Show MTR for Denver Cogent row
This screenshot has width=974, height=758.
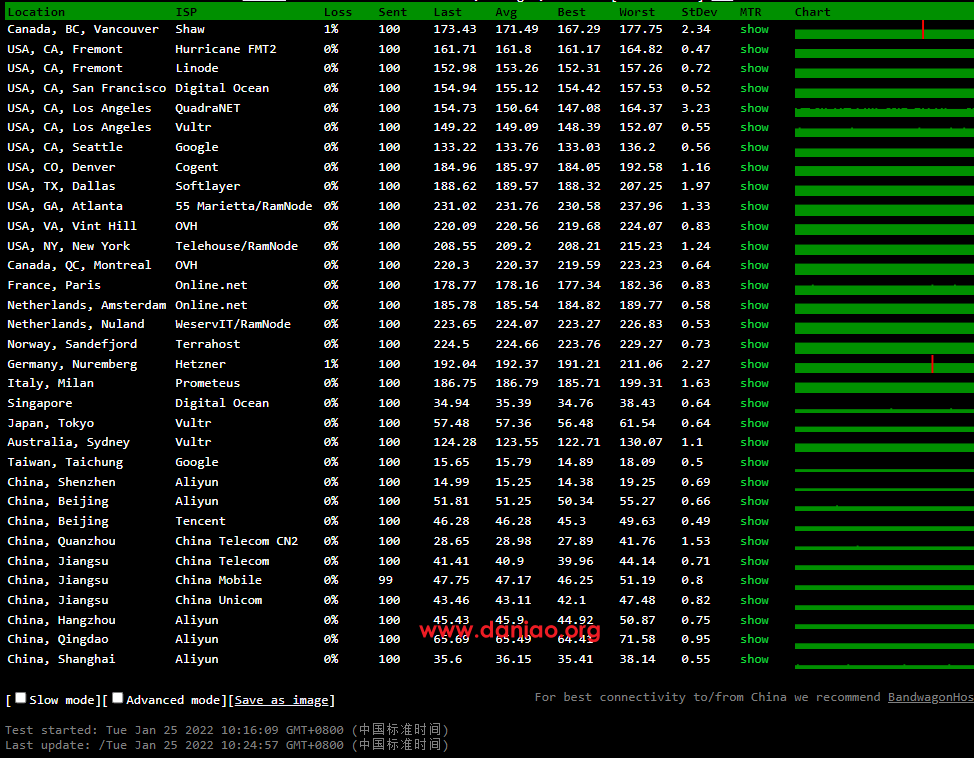point(754,167)
